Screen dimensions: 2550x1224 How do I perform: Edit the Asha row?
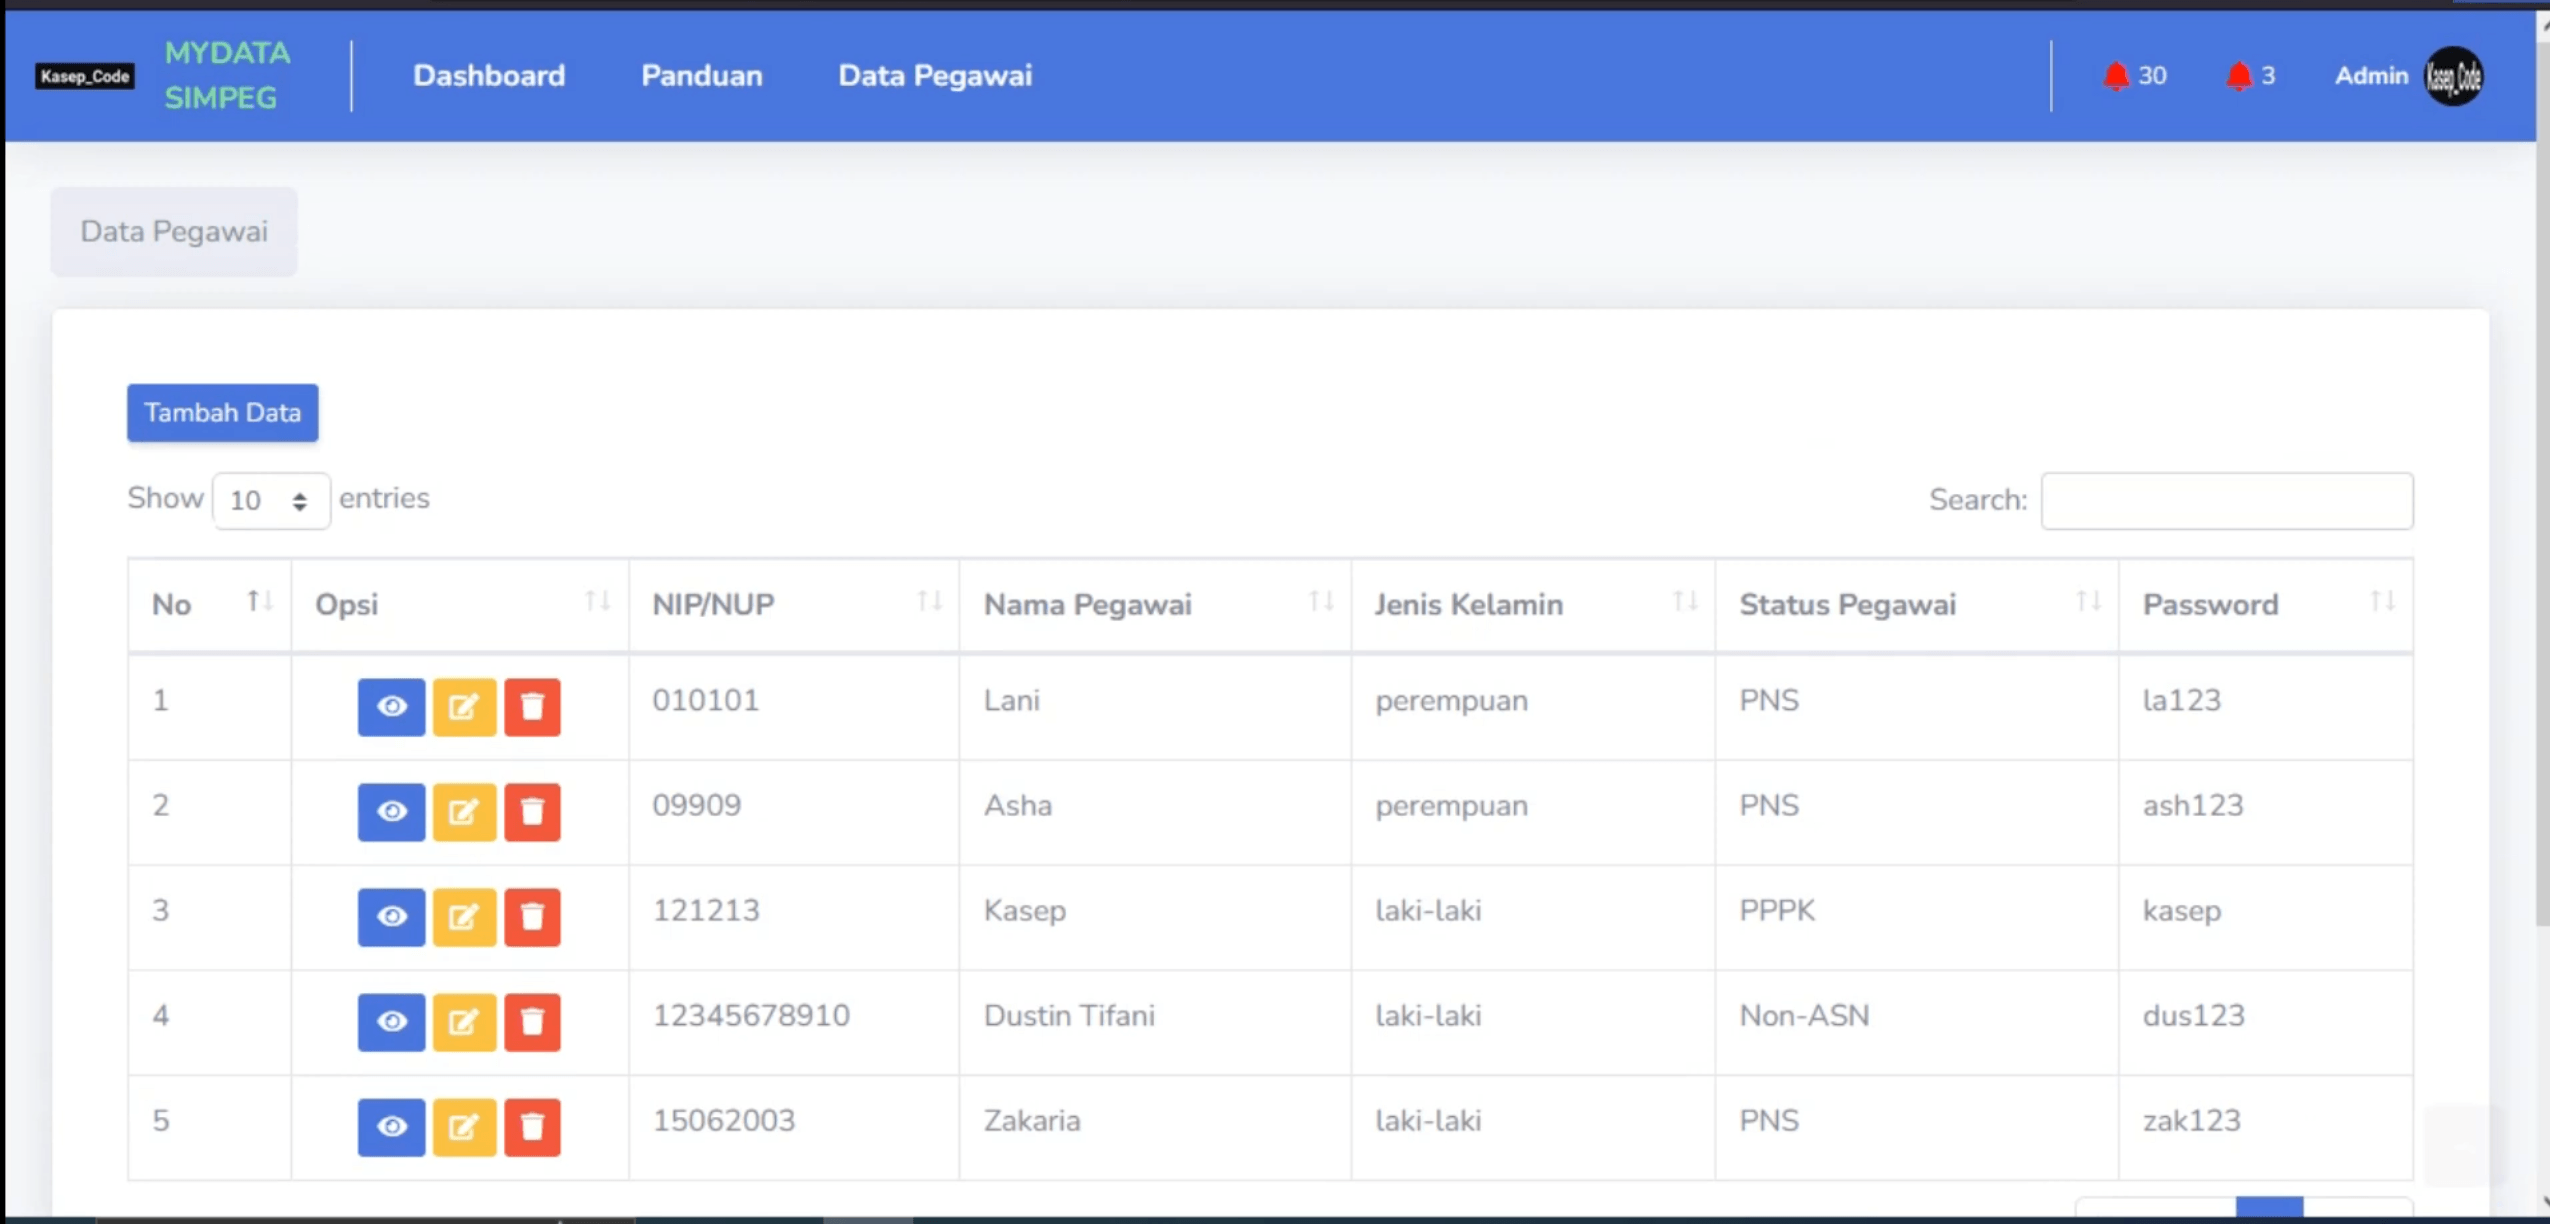coord(464,812)
